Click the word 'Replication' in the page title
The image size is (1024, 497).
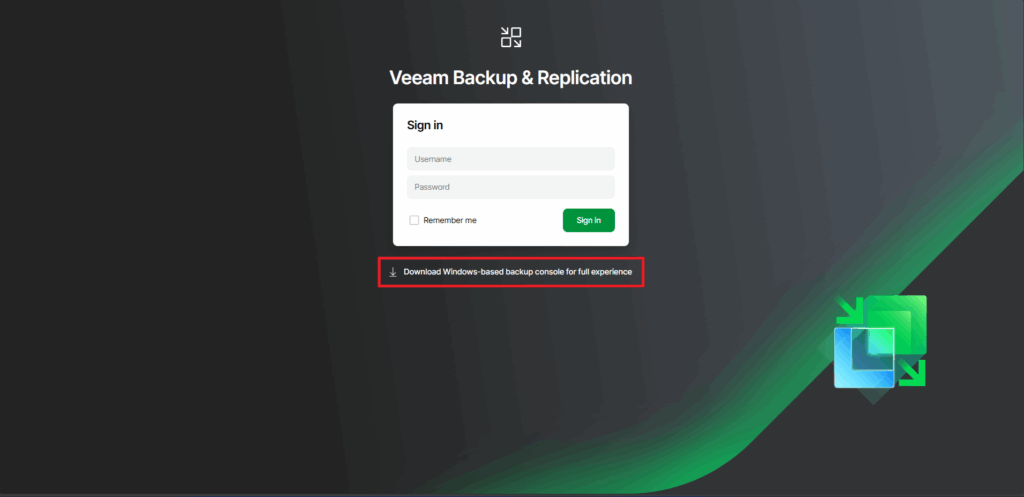584,78
